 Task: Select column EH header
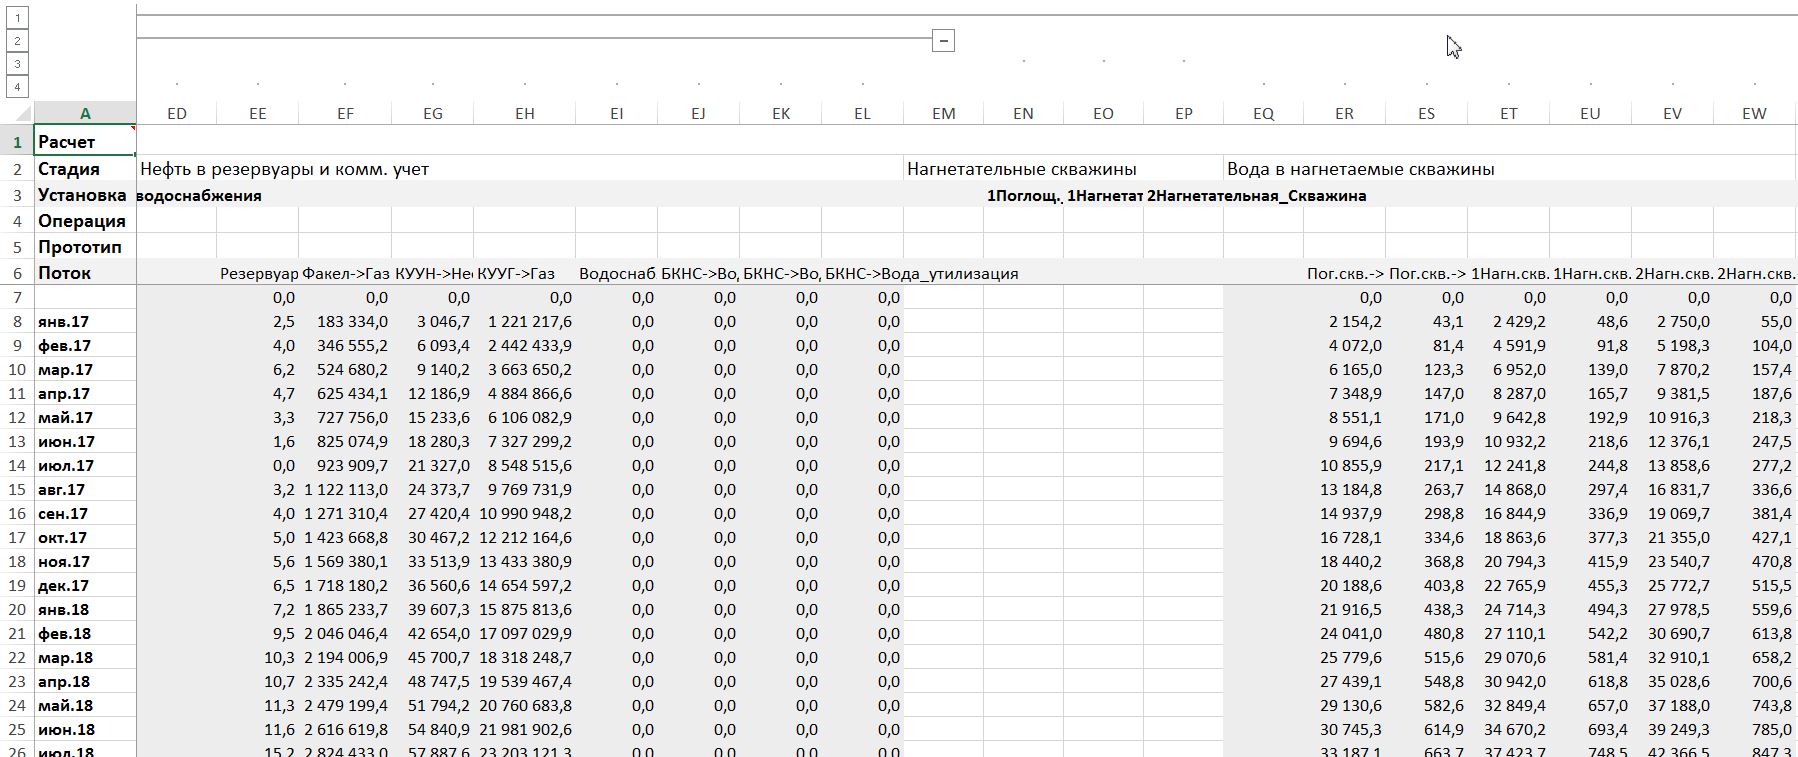point(524,114)
